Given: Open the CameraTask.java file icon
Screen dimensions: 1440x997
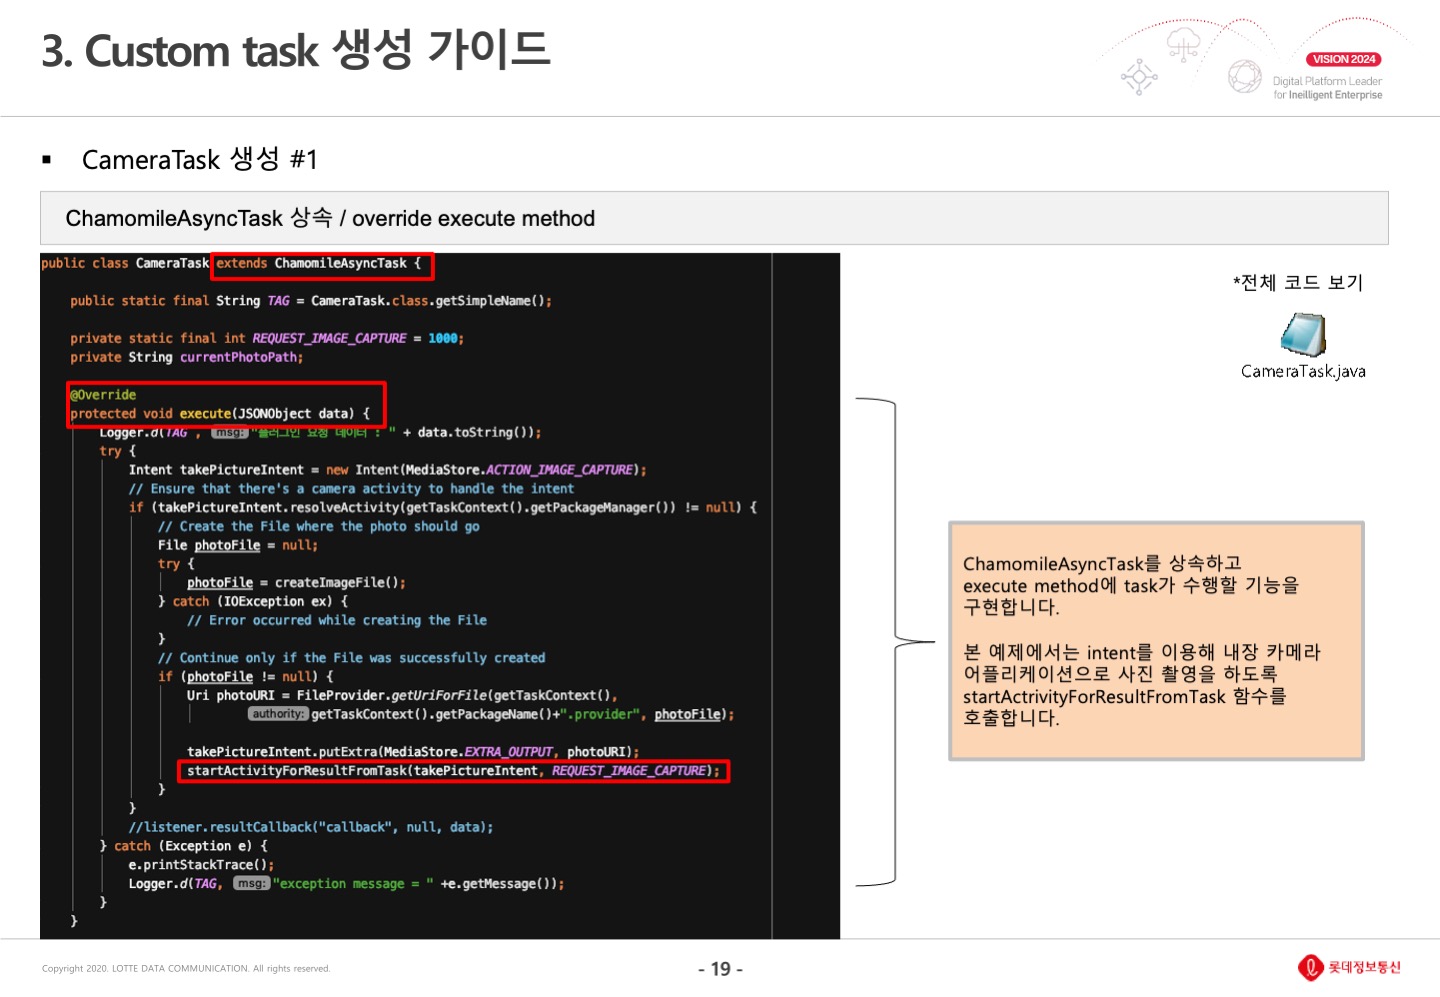Looking at the screenshot, I should point(1303,335).
